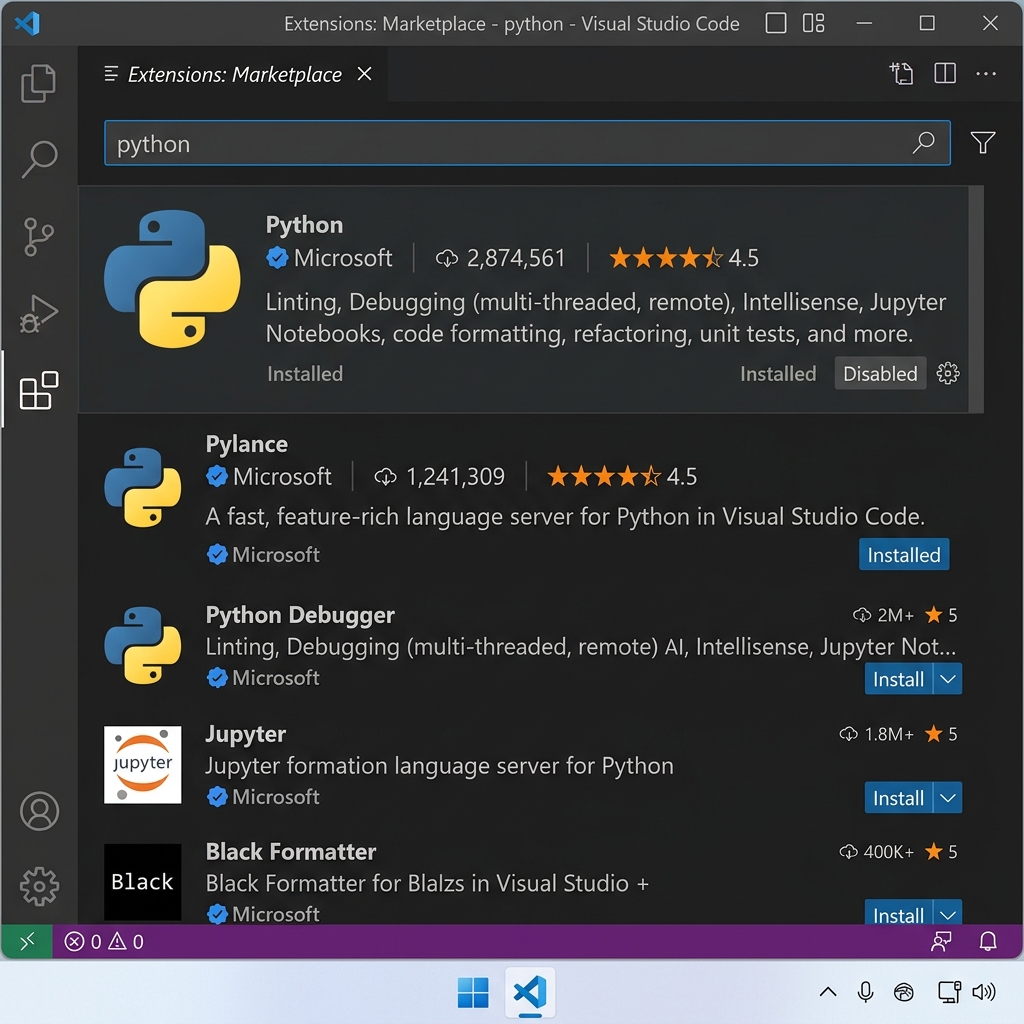The height and width of the screenshot is (1024, 1024).
Task: Click the Microsoft publisher under Jupyter
Action: (x=263, y=797)
